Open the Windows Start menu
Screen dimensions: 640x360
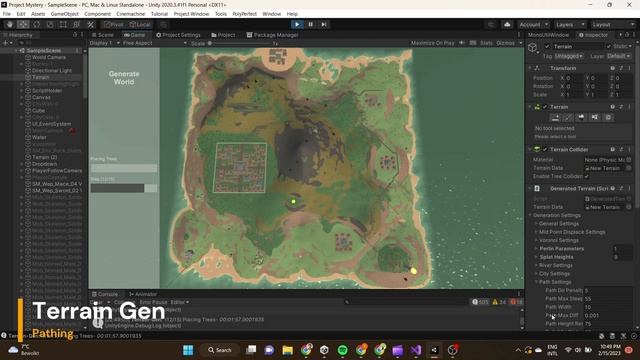[188, 350]
